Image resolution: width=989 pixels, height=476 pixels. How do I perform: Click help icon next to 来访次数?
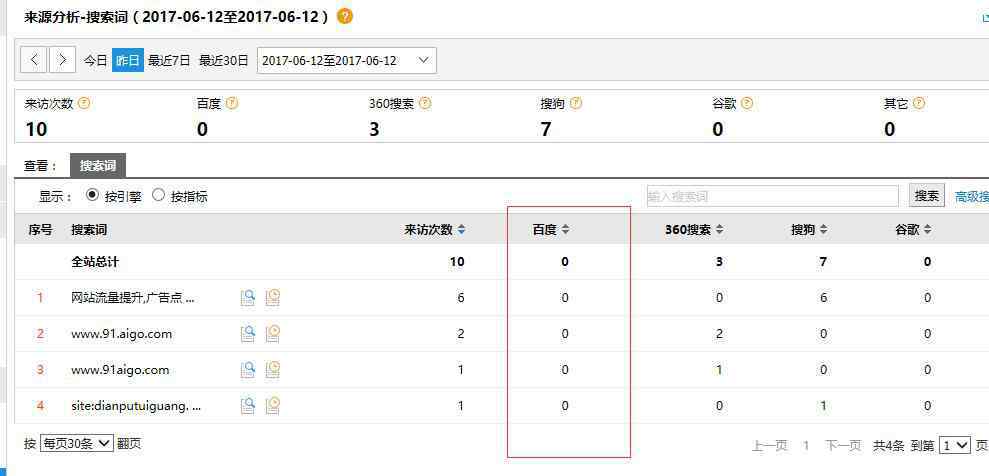click(x=83, y=103)
